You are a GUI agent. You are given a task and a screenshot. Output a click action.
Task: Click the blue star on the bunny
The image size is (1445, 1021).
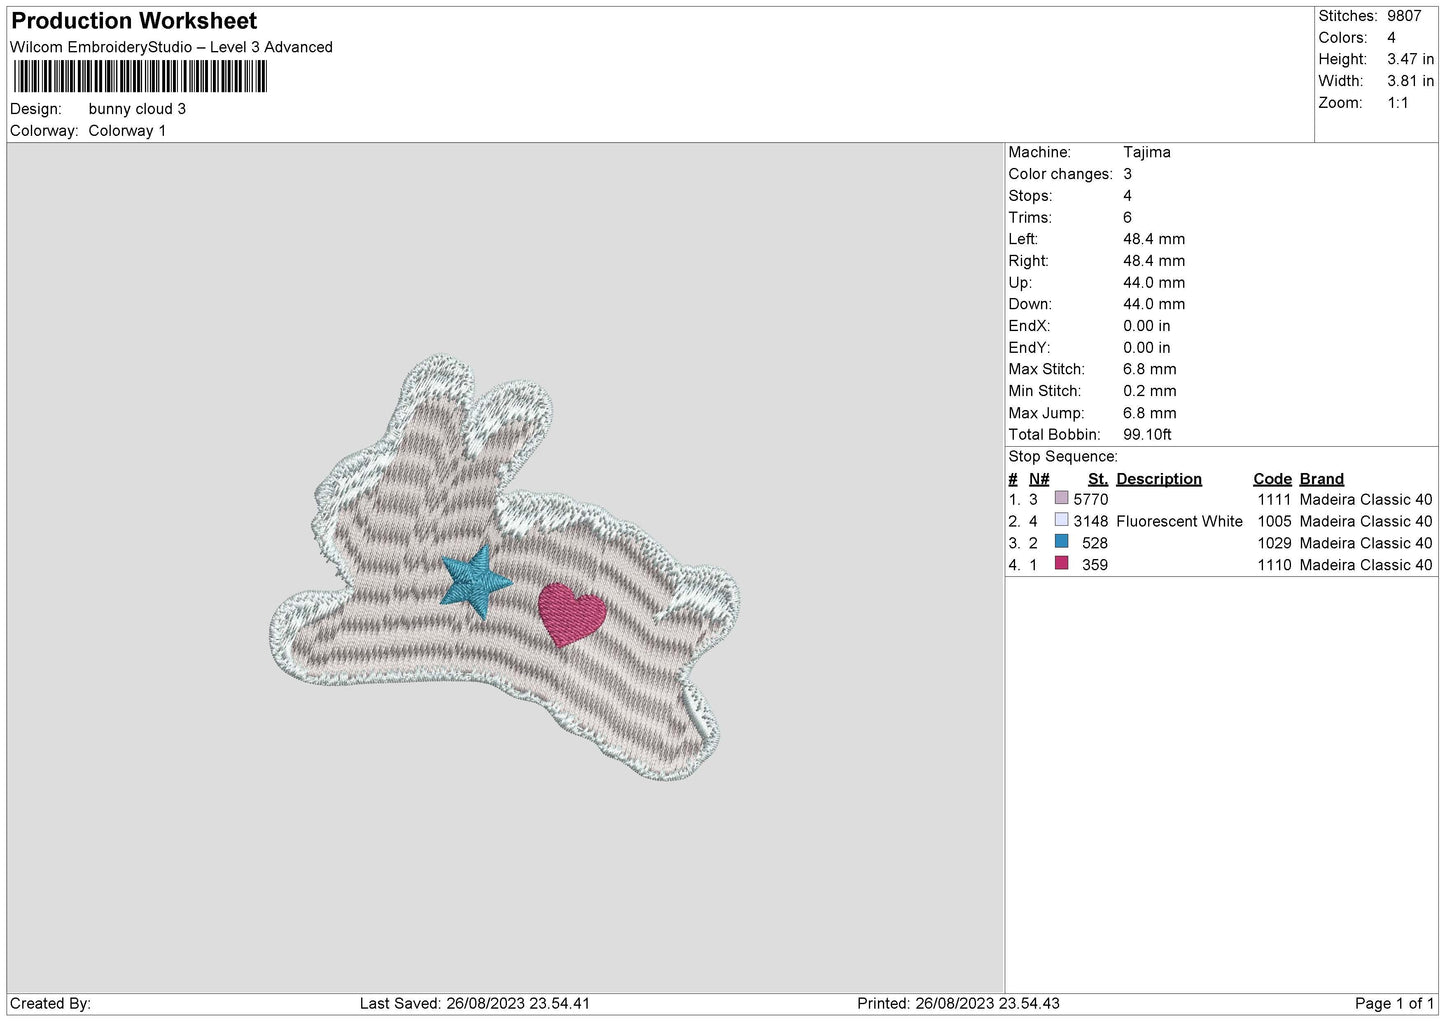[x=476, y=581]
